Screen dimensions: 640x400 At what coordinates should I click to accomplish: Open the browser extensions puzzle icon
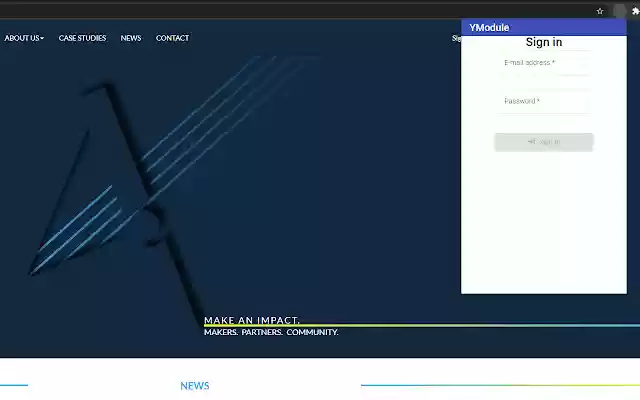click(x=635, y=11)
